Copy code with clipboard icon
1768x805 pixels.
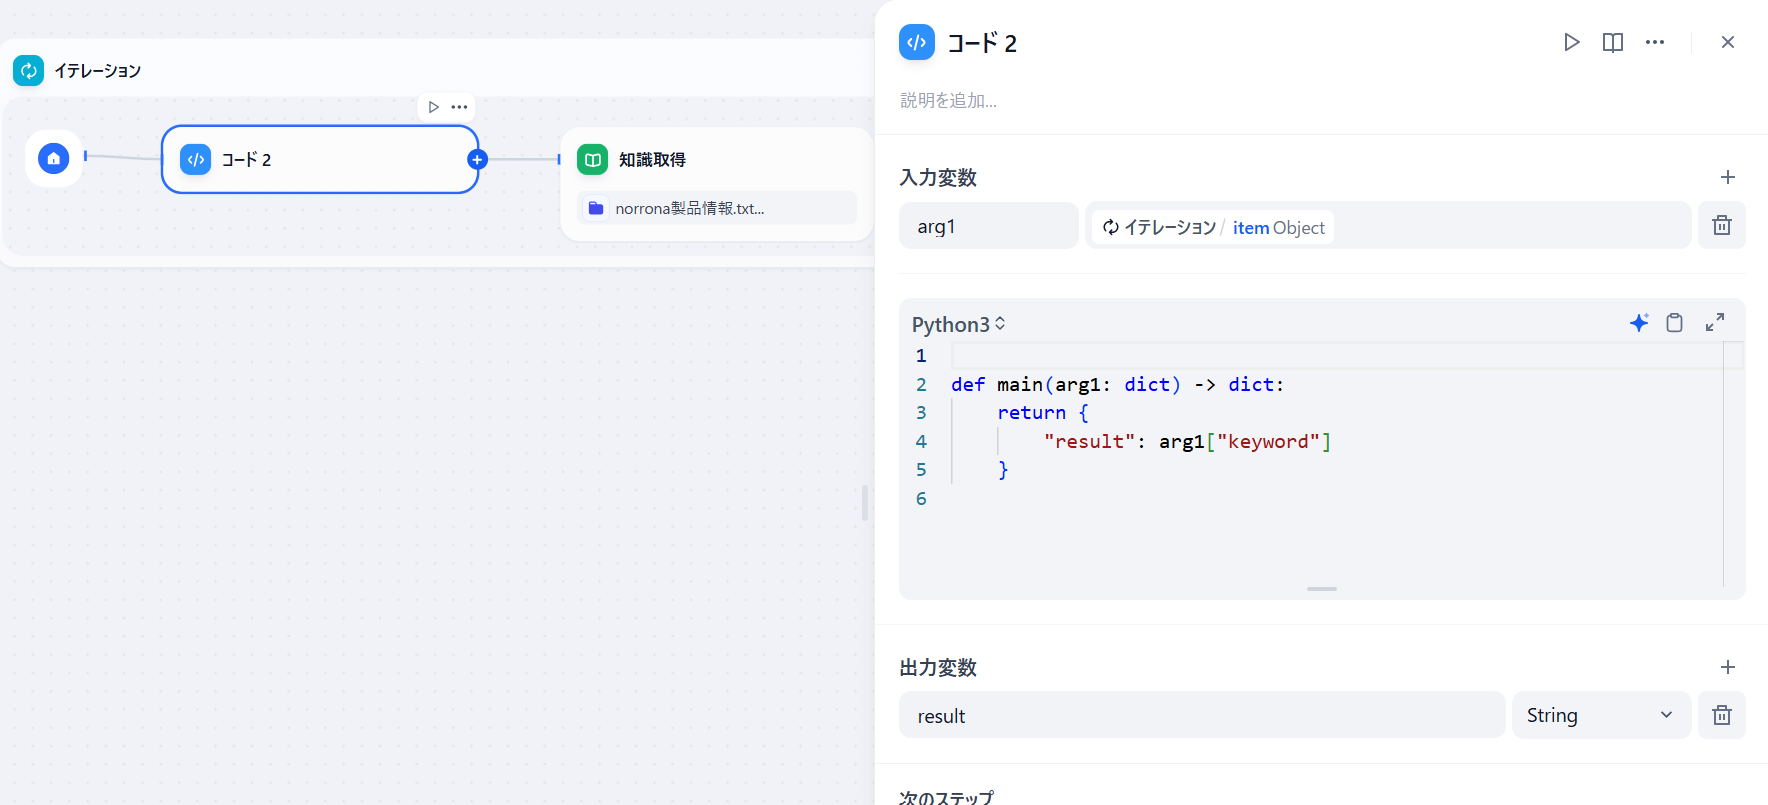tap(1674, 322)
